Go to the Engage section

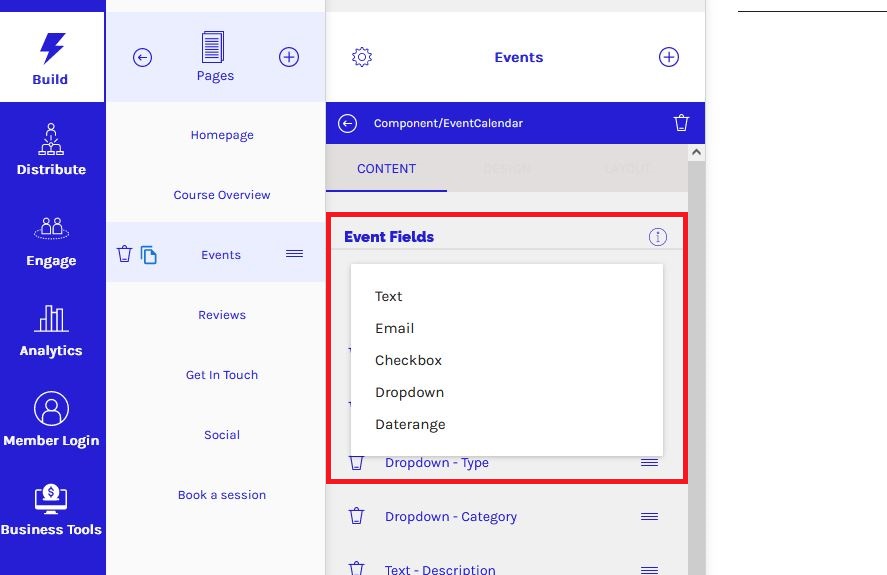click(51, 240)
